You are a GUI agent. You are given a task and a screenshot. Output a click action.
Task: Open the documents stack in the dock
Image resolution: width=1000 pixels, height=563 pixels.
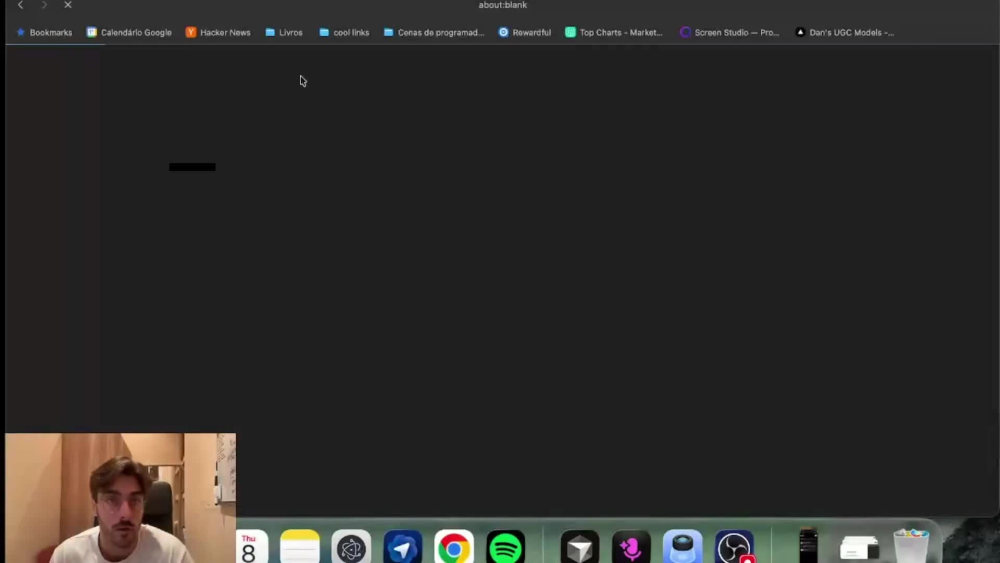(x=859, y=549)
